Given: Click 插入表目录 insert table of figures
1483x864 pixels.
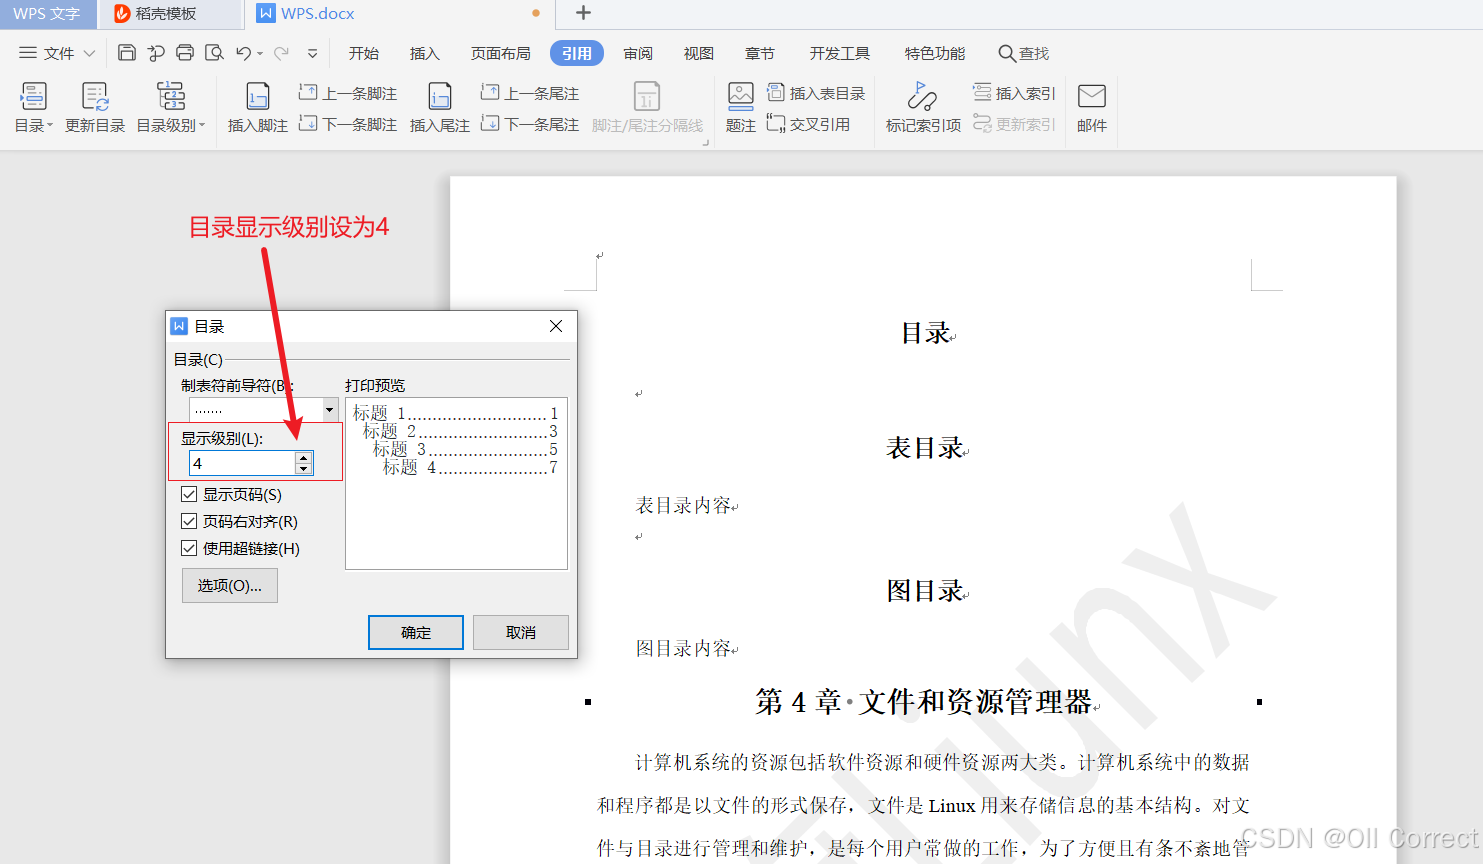Looking at the screenshot, I should [x=816, y=93].
